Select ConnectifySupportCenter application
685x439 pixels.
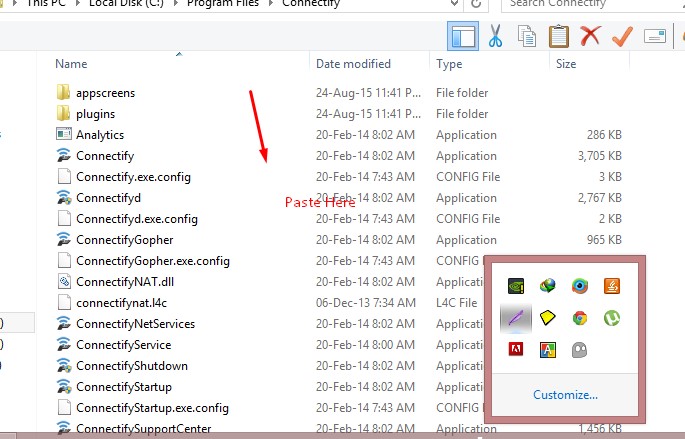pyautogui.click(x=143, y=429)
